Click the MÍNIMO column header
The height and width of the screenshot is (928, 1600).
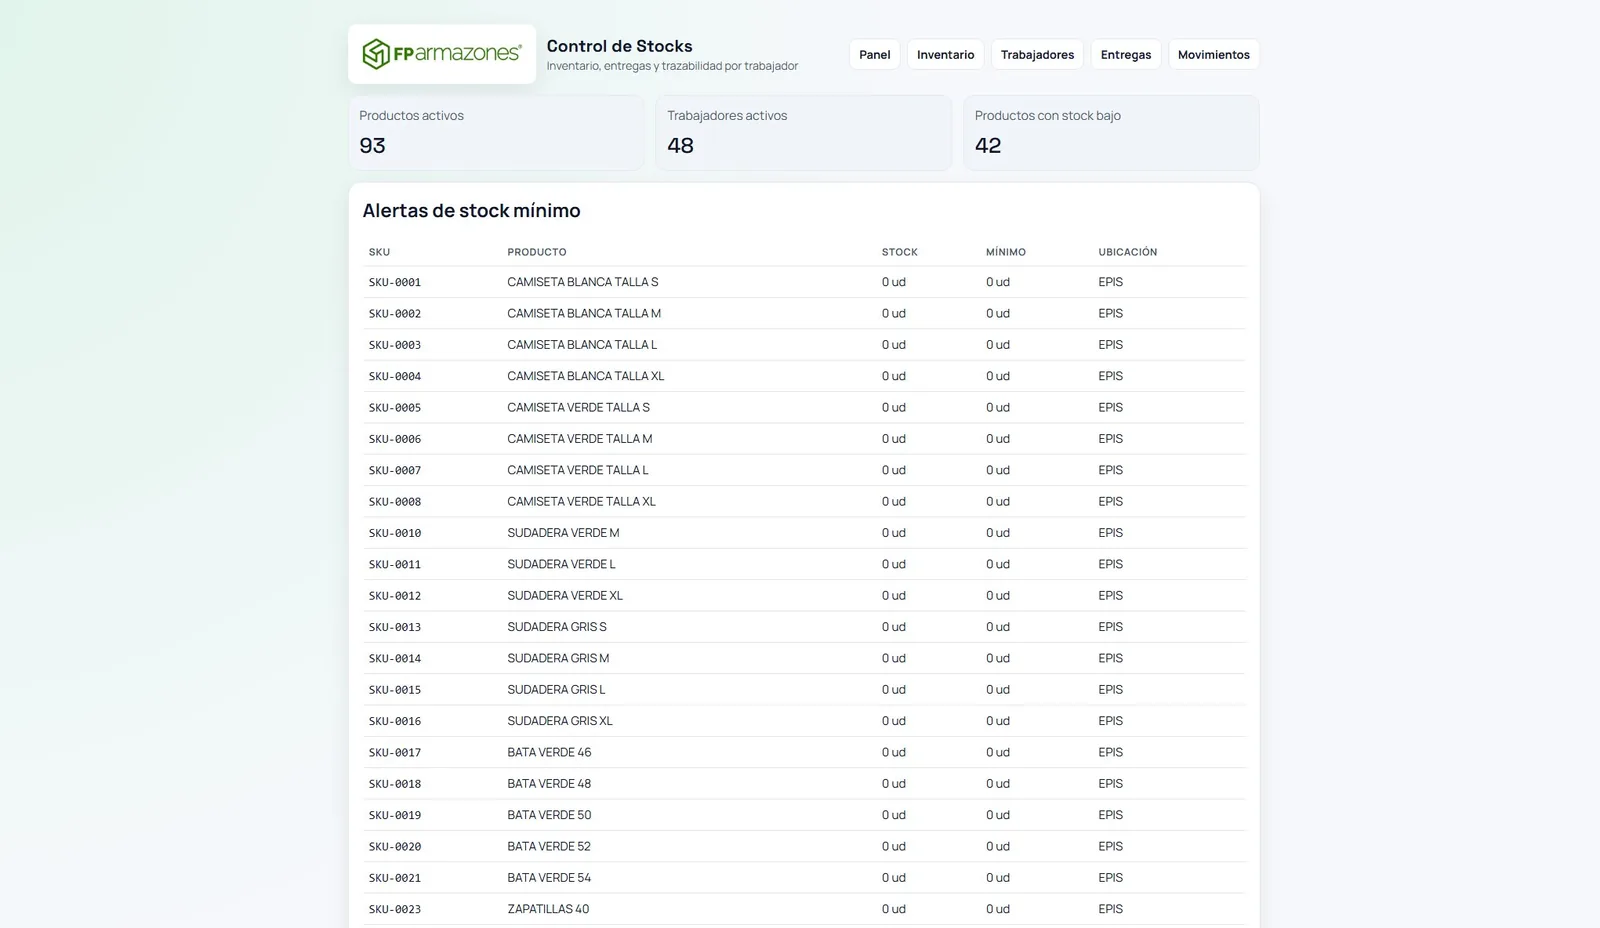click(1006, 252)
